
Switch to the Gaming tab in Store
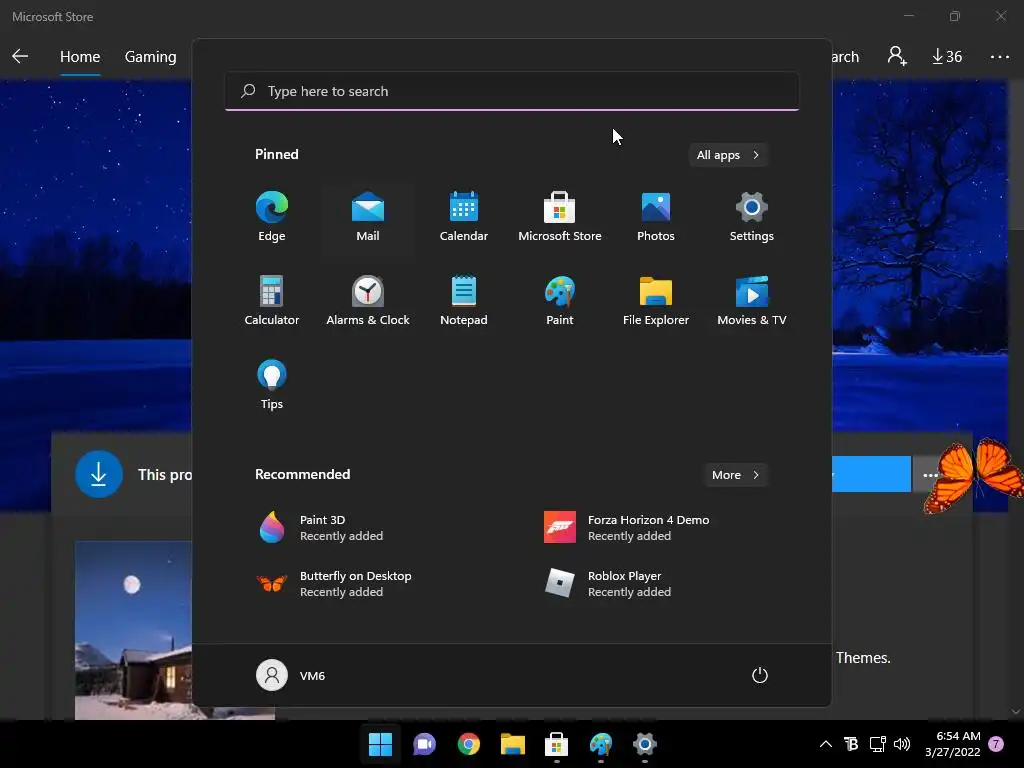[x=150, y=57]
